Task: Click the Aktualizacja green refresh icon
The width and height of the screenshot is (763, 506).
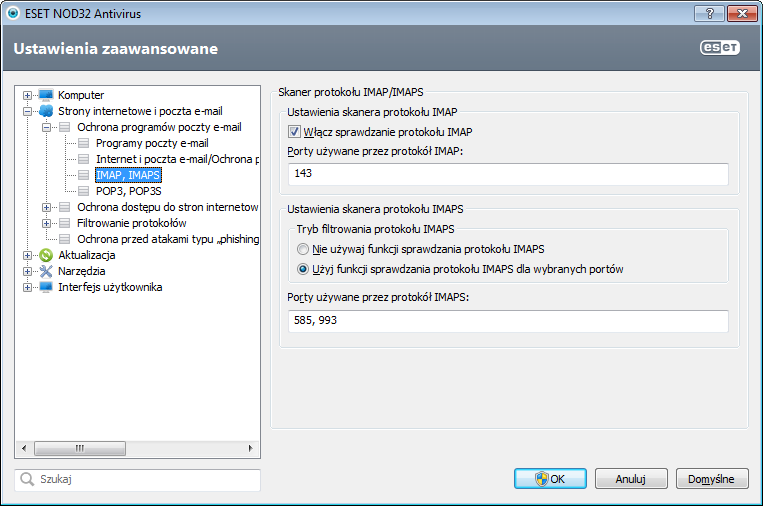Action: pyautogui.click(x=46, y=255)
